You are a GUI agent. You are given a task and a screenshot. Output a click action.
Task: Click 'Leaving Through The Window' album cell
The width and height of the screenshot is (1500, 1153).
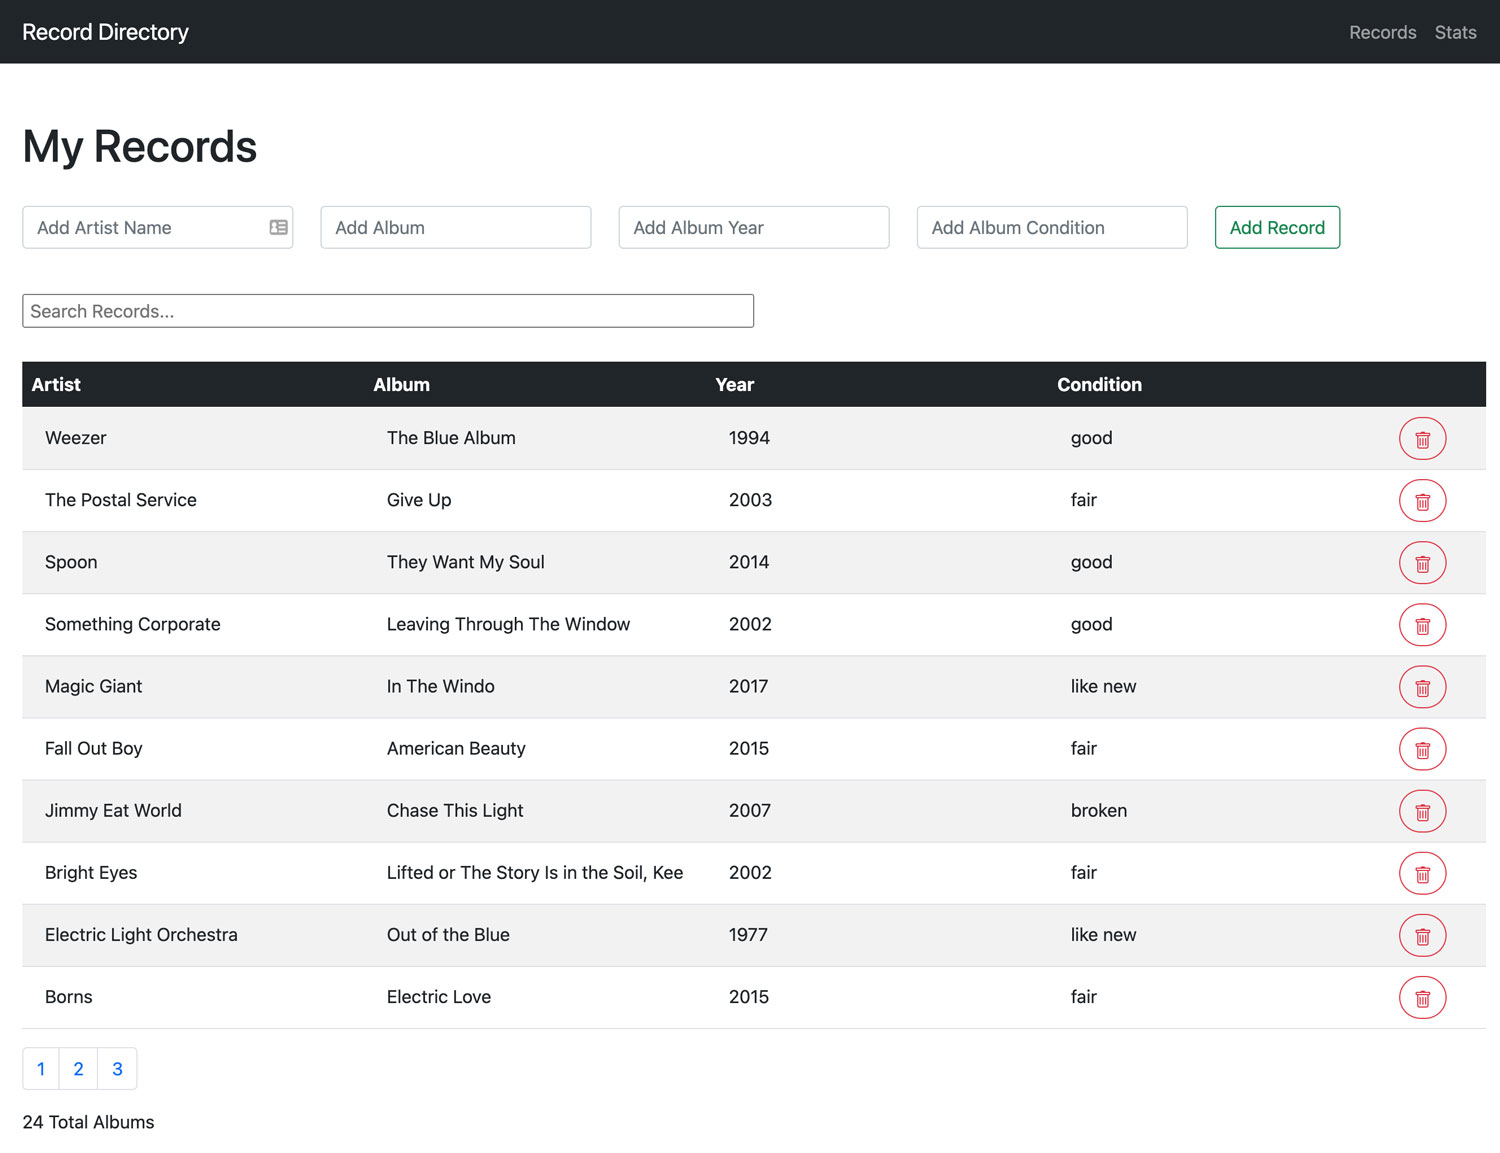pos(508,624)
